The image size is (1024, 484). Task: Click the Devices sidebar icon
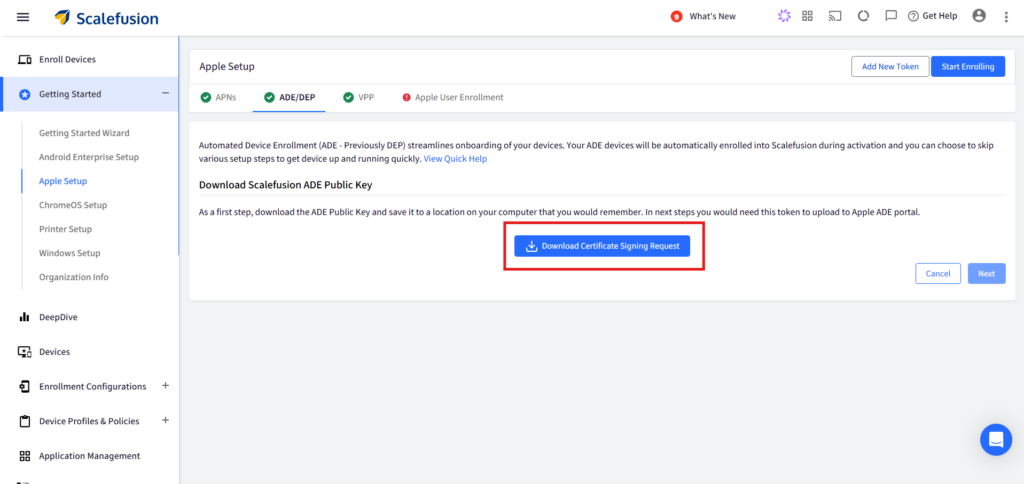[25, 351]
